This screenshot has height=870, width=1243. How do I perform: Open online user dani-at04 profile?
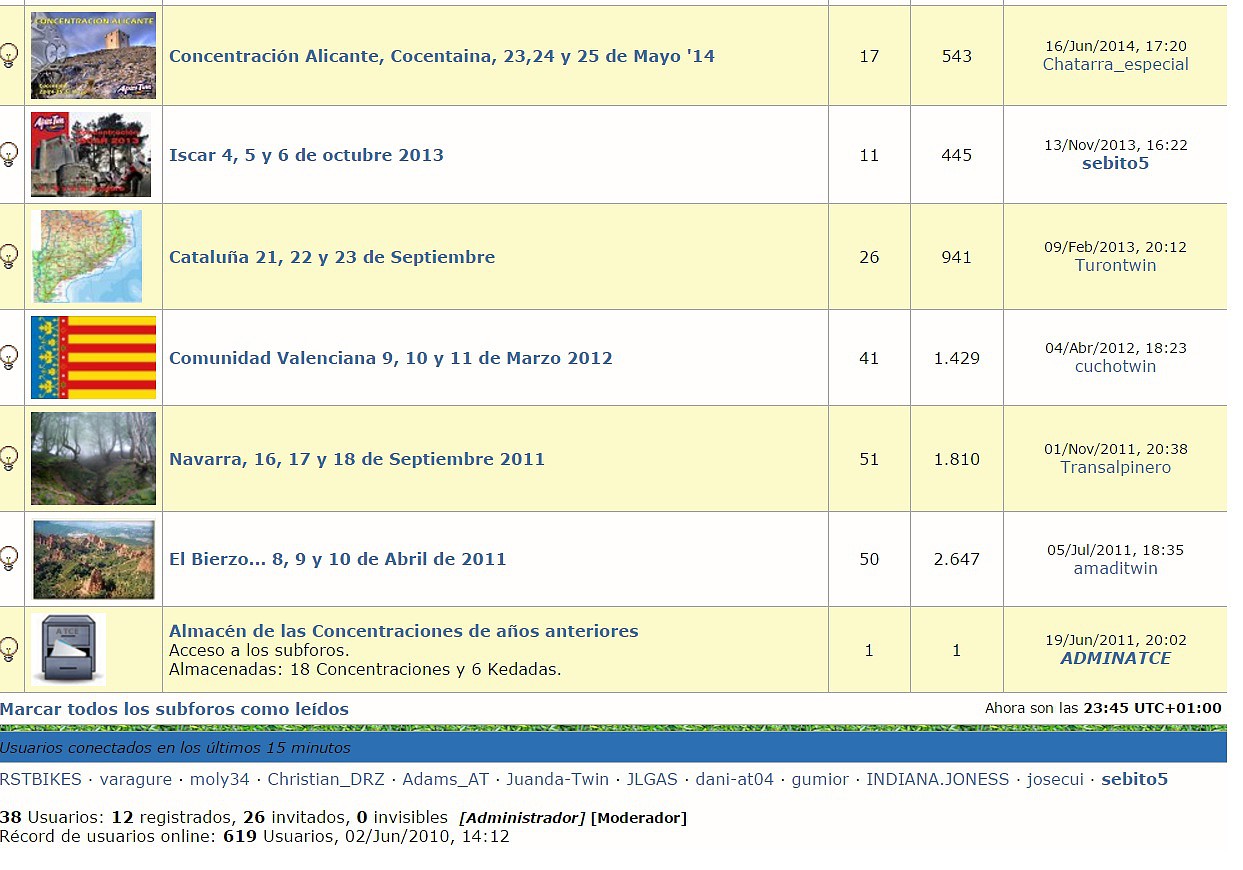[735, 779]
